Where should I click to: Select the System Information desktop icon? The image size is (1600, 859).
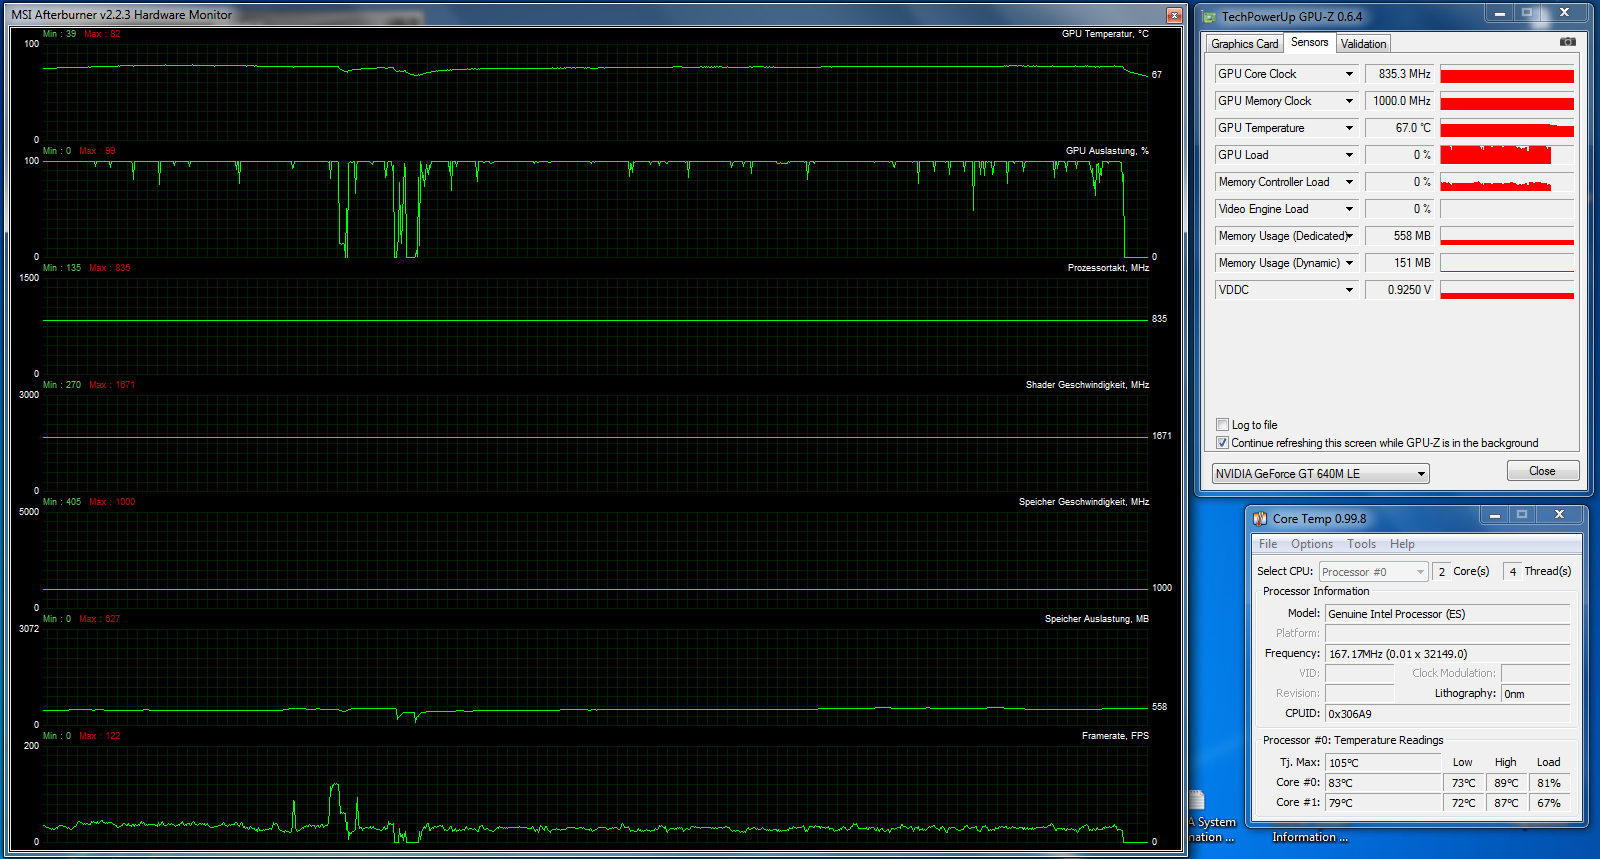coord(1198,802)
